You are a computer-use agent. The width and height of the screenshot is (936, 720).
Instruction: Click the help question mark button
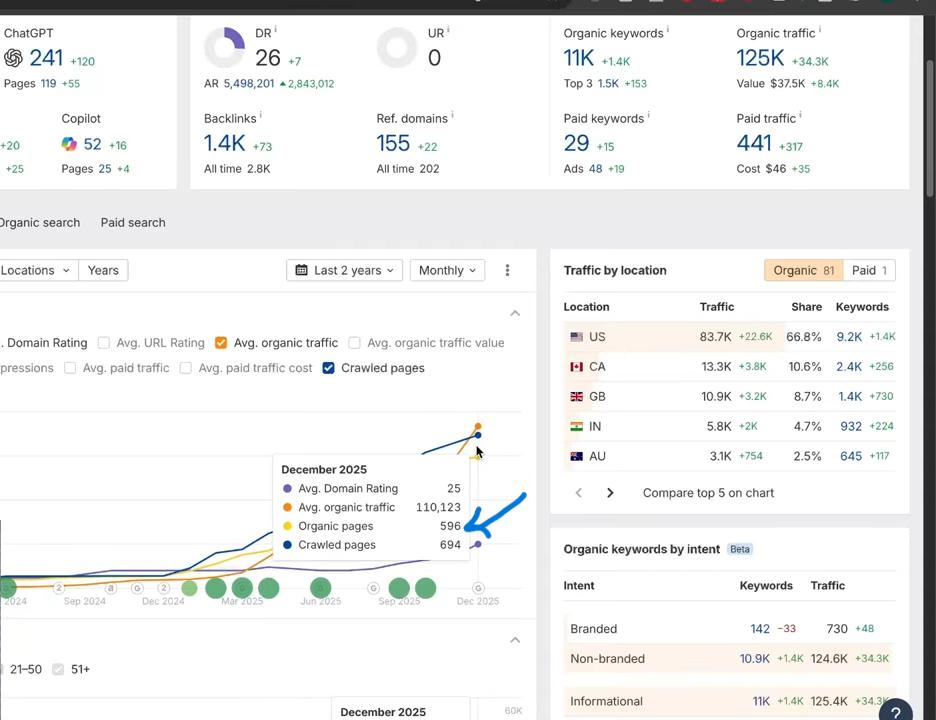pyautogui.click(x=895, y=711)
